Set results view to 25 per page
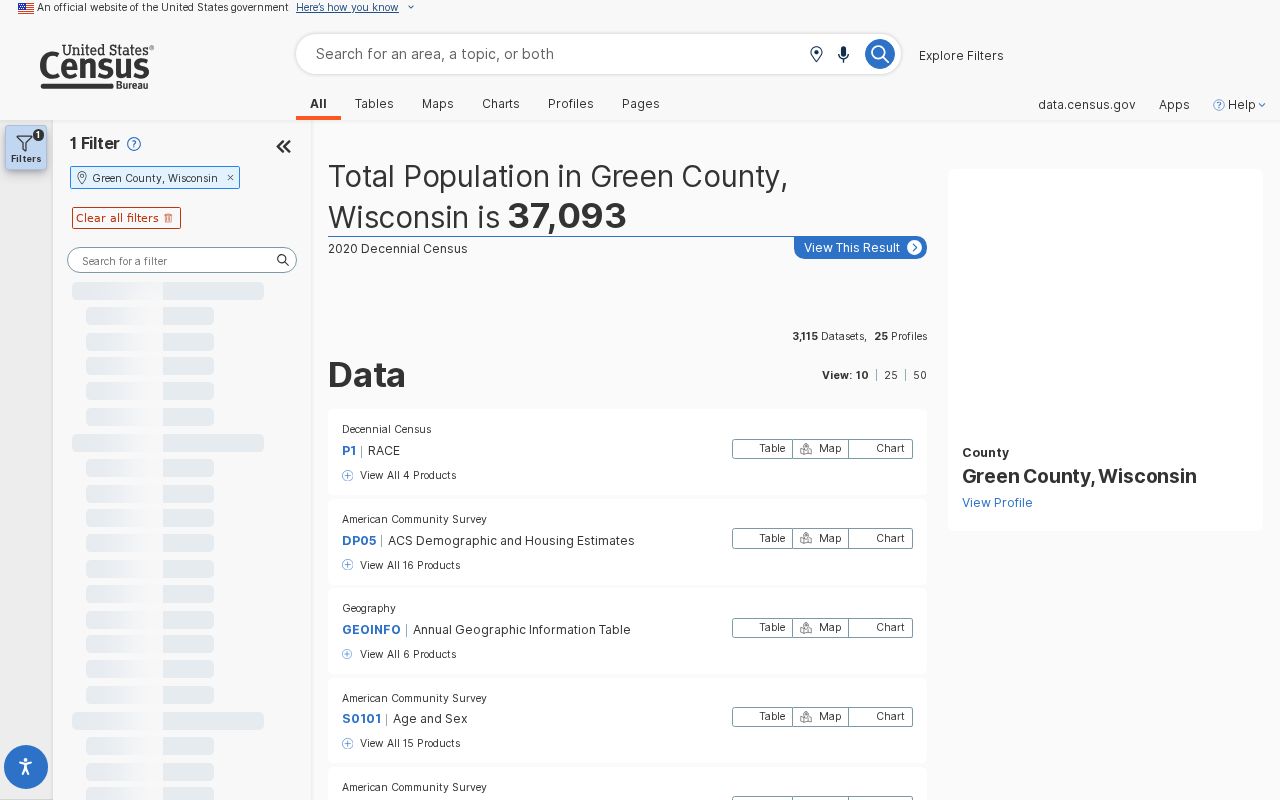The image size is (1280, 800). [x=891, y=376]
